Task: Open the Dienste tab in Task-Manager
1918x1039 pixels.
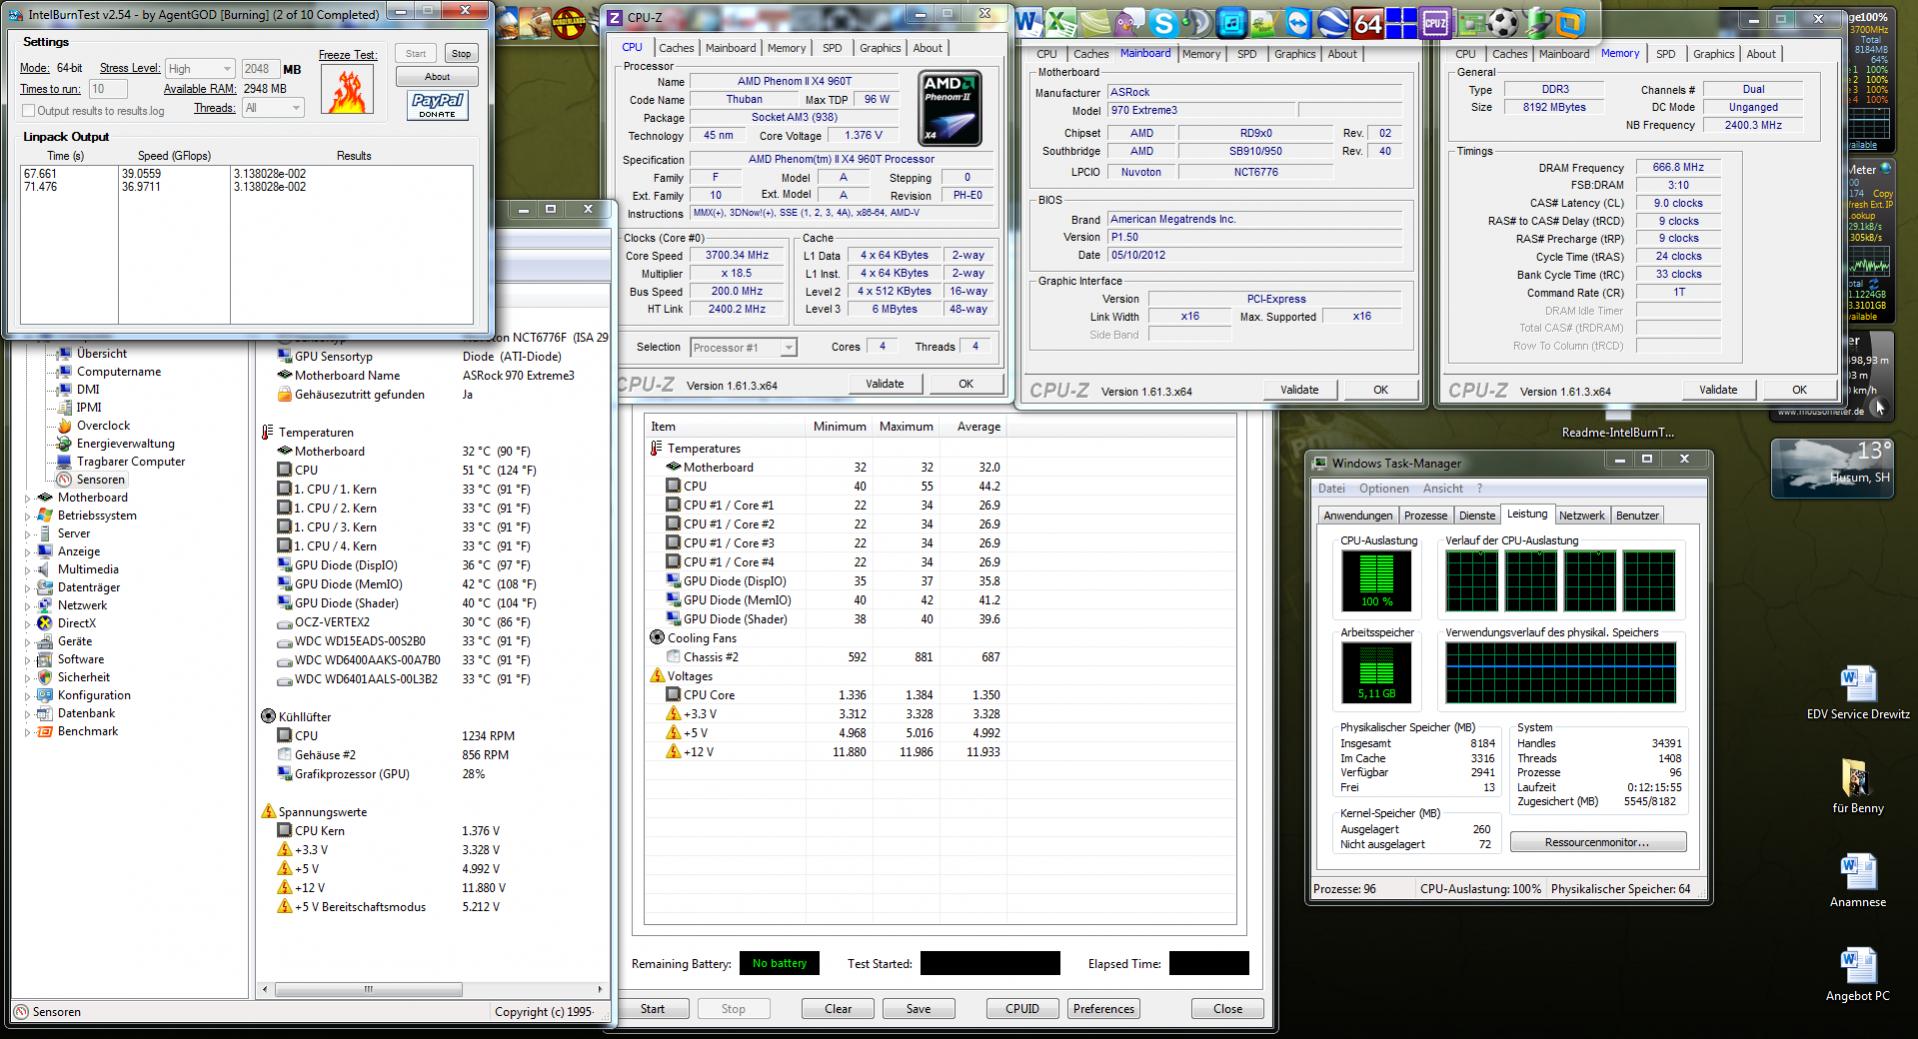Action: [x=1477, y=515]
